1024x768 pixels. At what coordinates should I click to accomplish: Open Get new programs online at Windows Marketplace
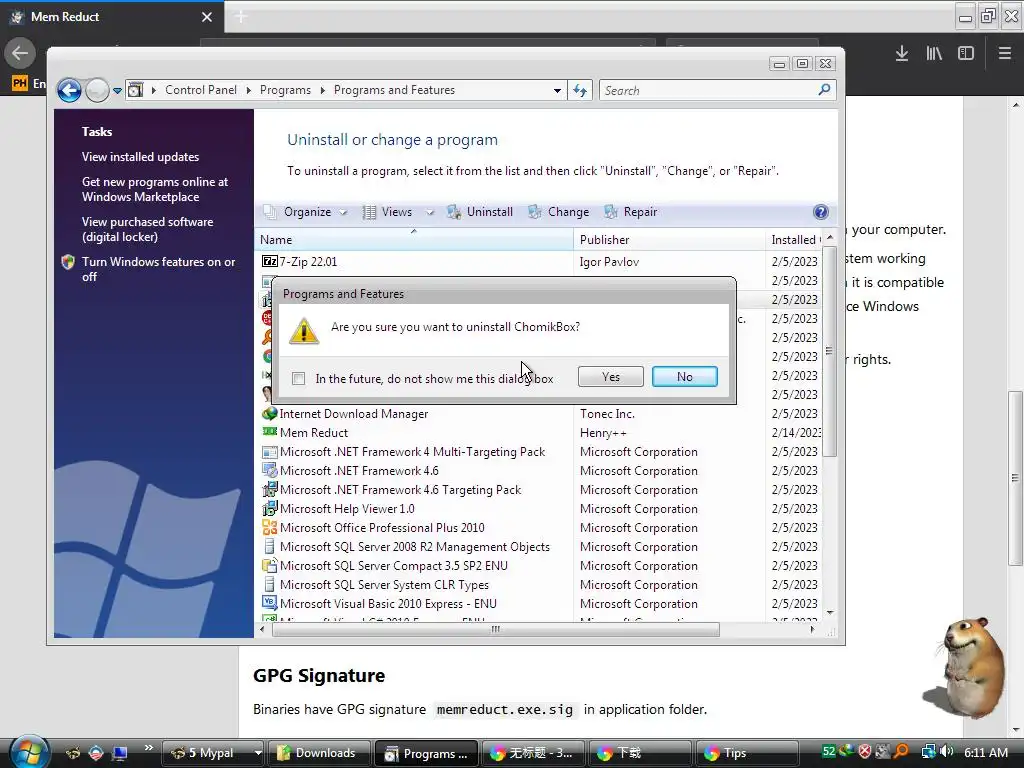[155, 189]
